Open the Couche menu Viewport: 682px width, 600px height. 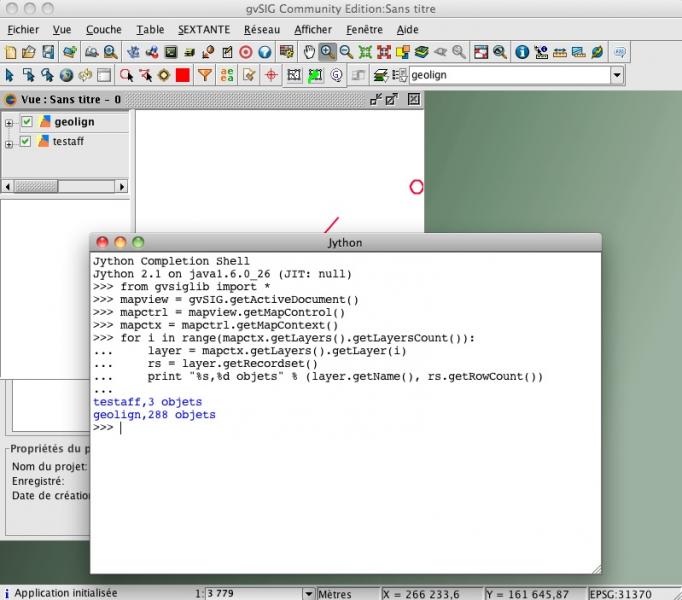(104, 30)
